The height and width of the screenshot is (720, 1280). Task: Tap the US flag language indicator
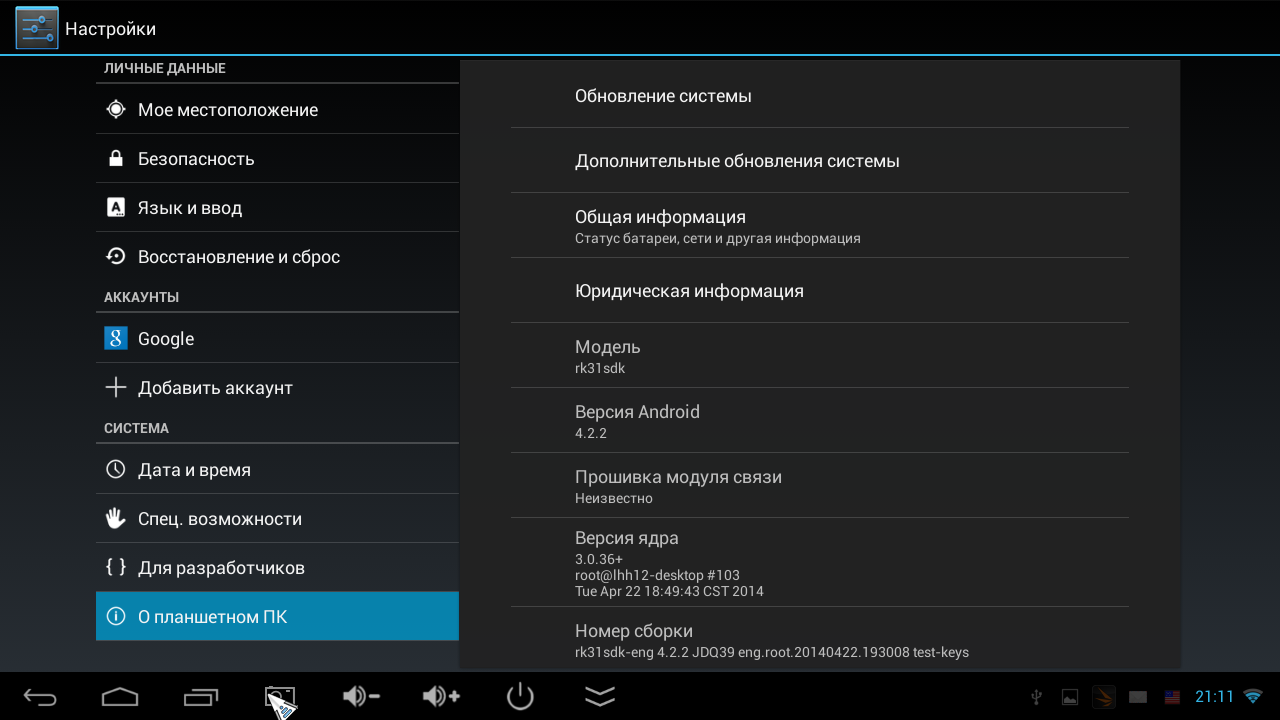click(x=1172, y=695)
